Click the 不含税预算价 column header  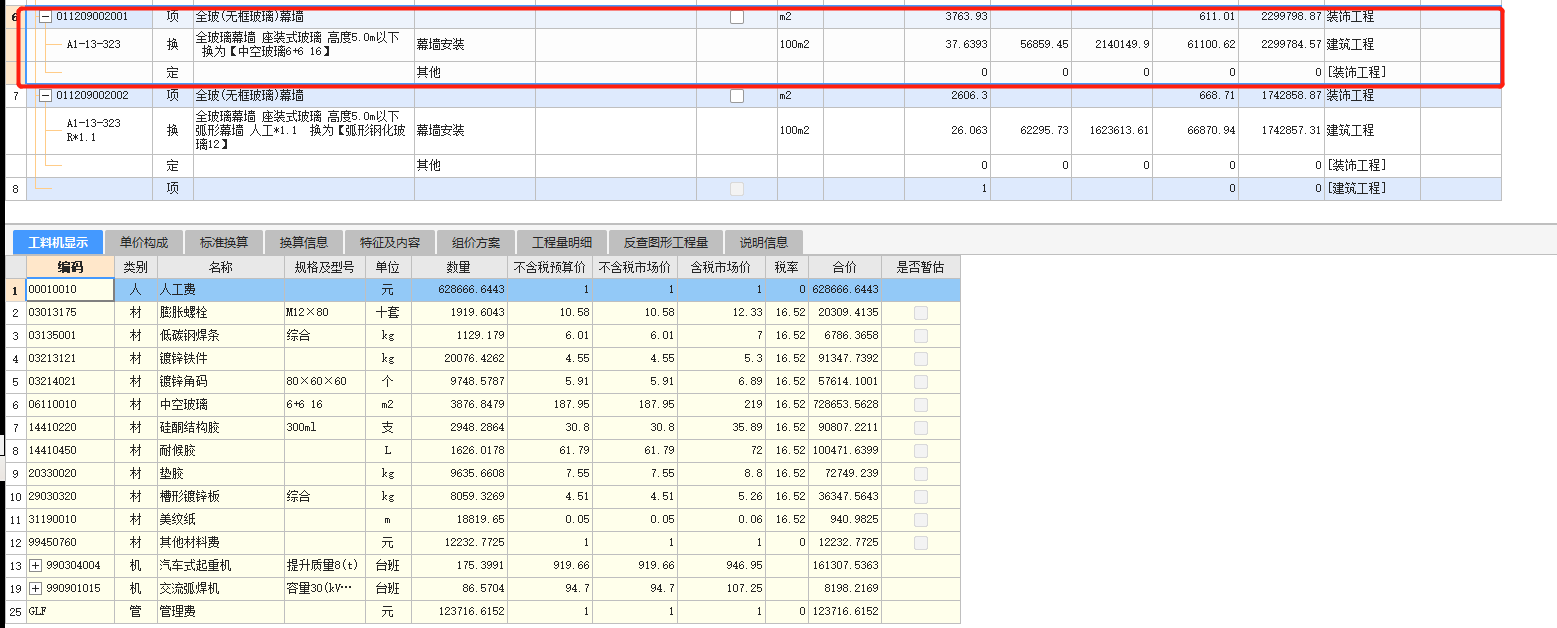tap(551, 267)
